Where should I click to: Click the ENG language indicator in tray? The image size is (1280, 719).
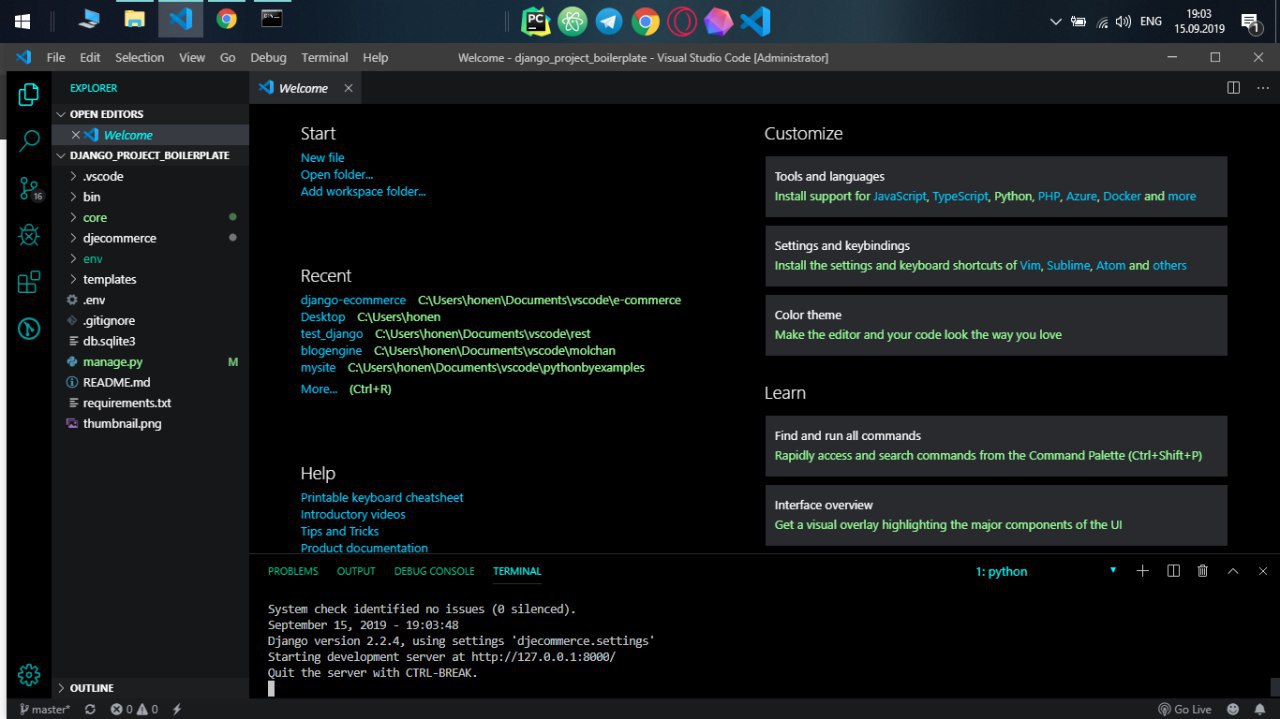1150,20
